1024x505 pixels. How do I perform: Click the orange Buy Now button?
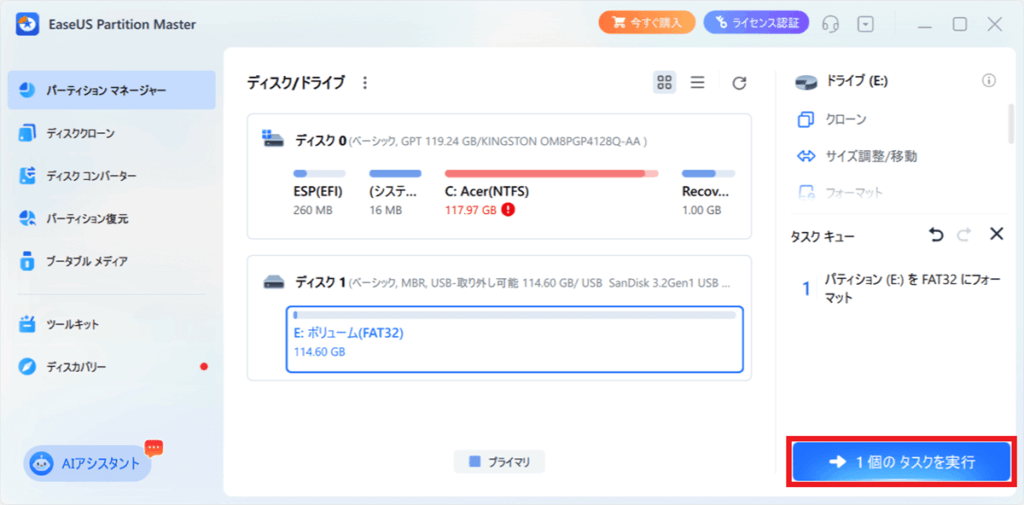[647, 24]
